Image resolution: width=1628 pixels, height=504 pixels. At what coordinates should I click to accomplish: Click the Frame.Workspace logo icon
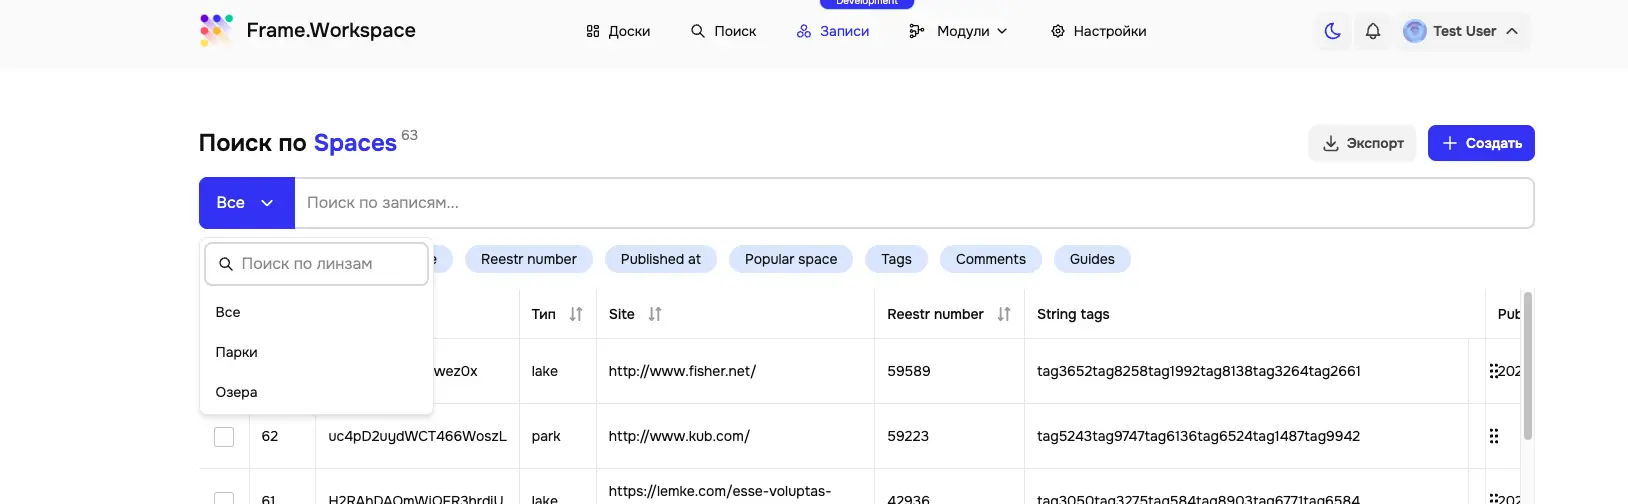216,30
